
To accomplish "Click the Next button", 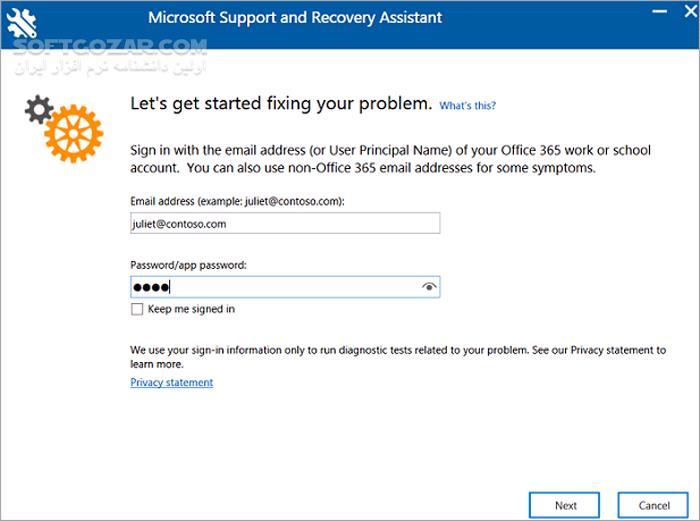I will tap(564, 505).
